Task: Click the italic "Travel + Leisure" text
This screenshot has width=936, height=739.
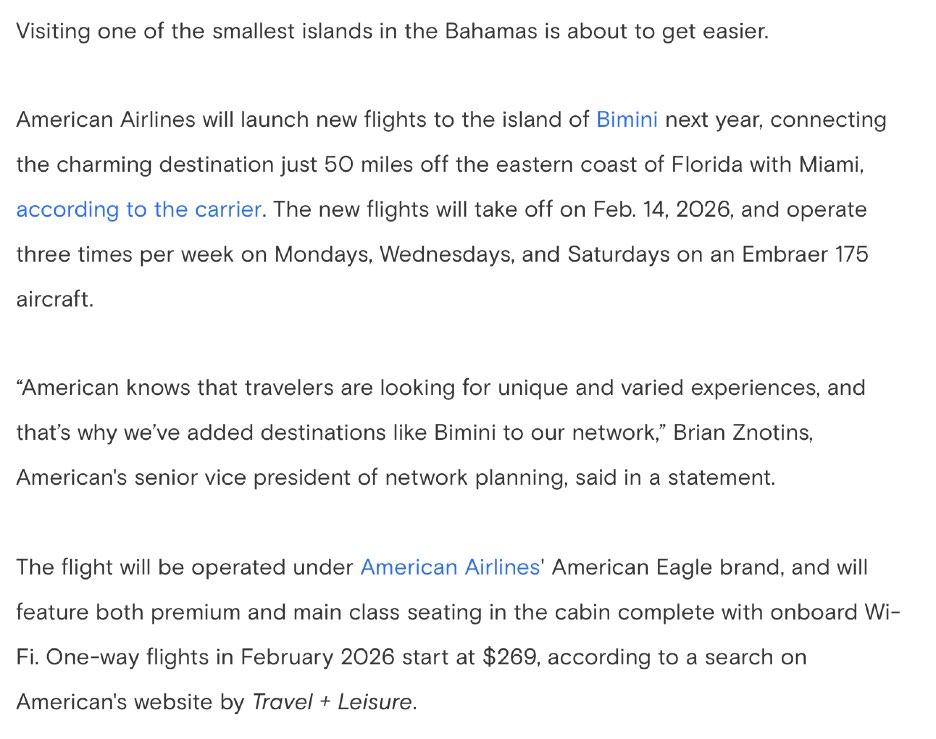Action: (x=331, y=702)
